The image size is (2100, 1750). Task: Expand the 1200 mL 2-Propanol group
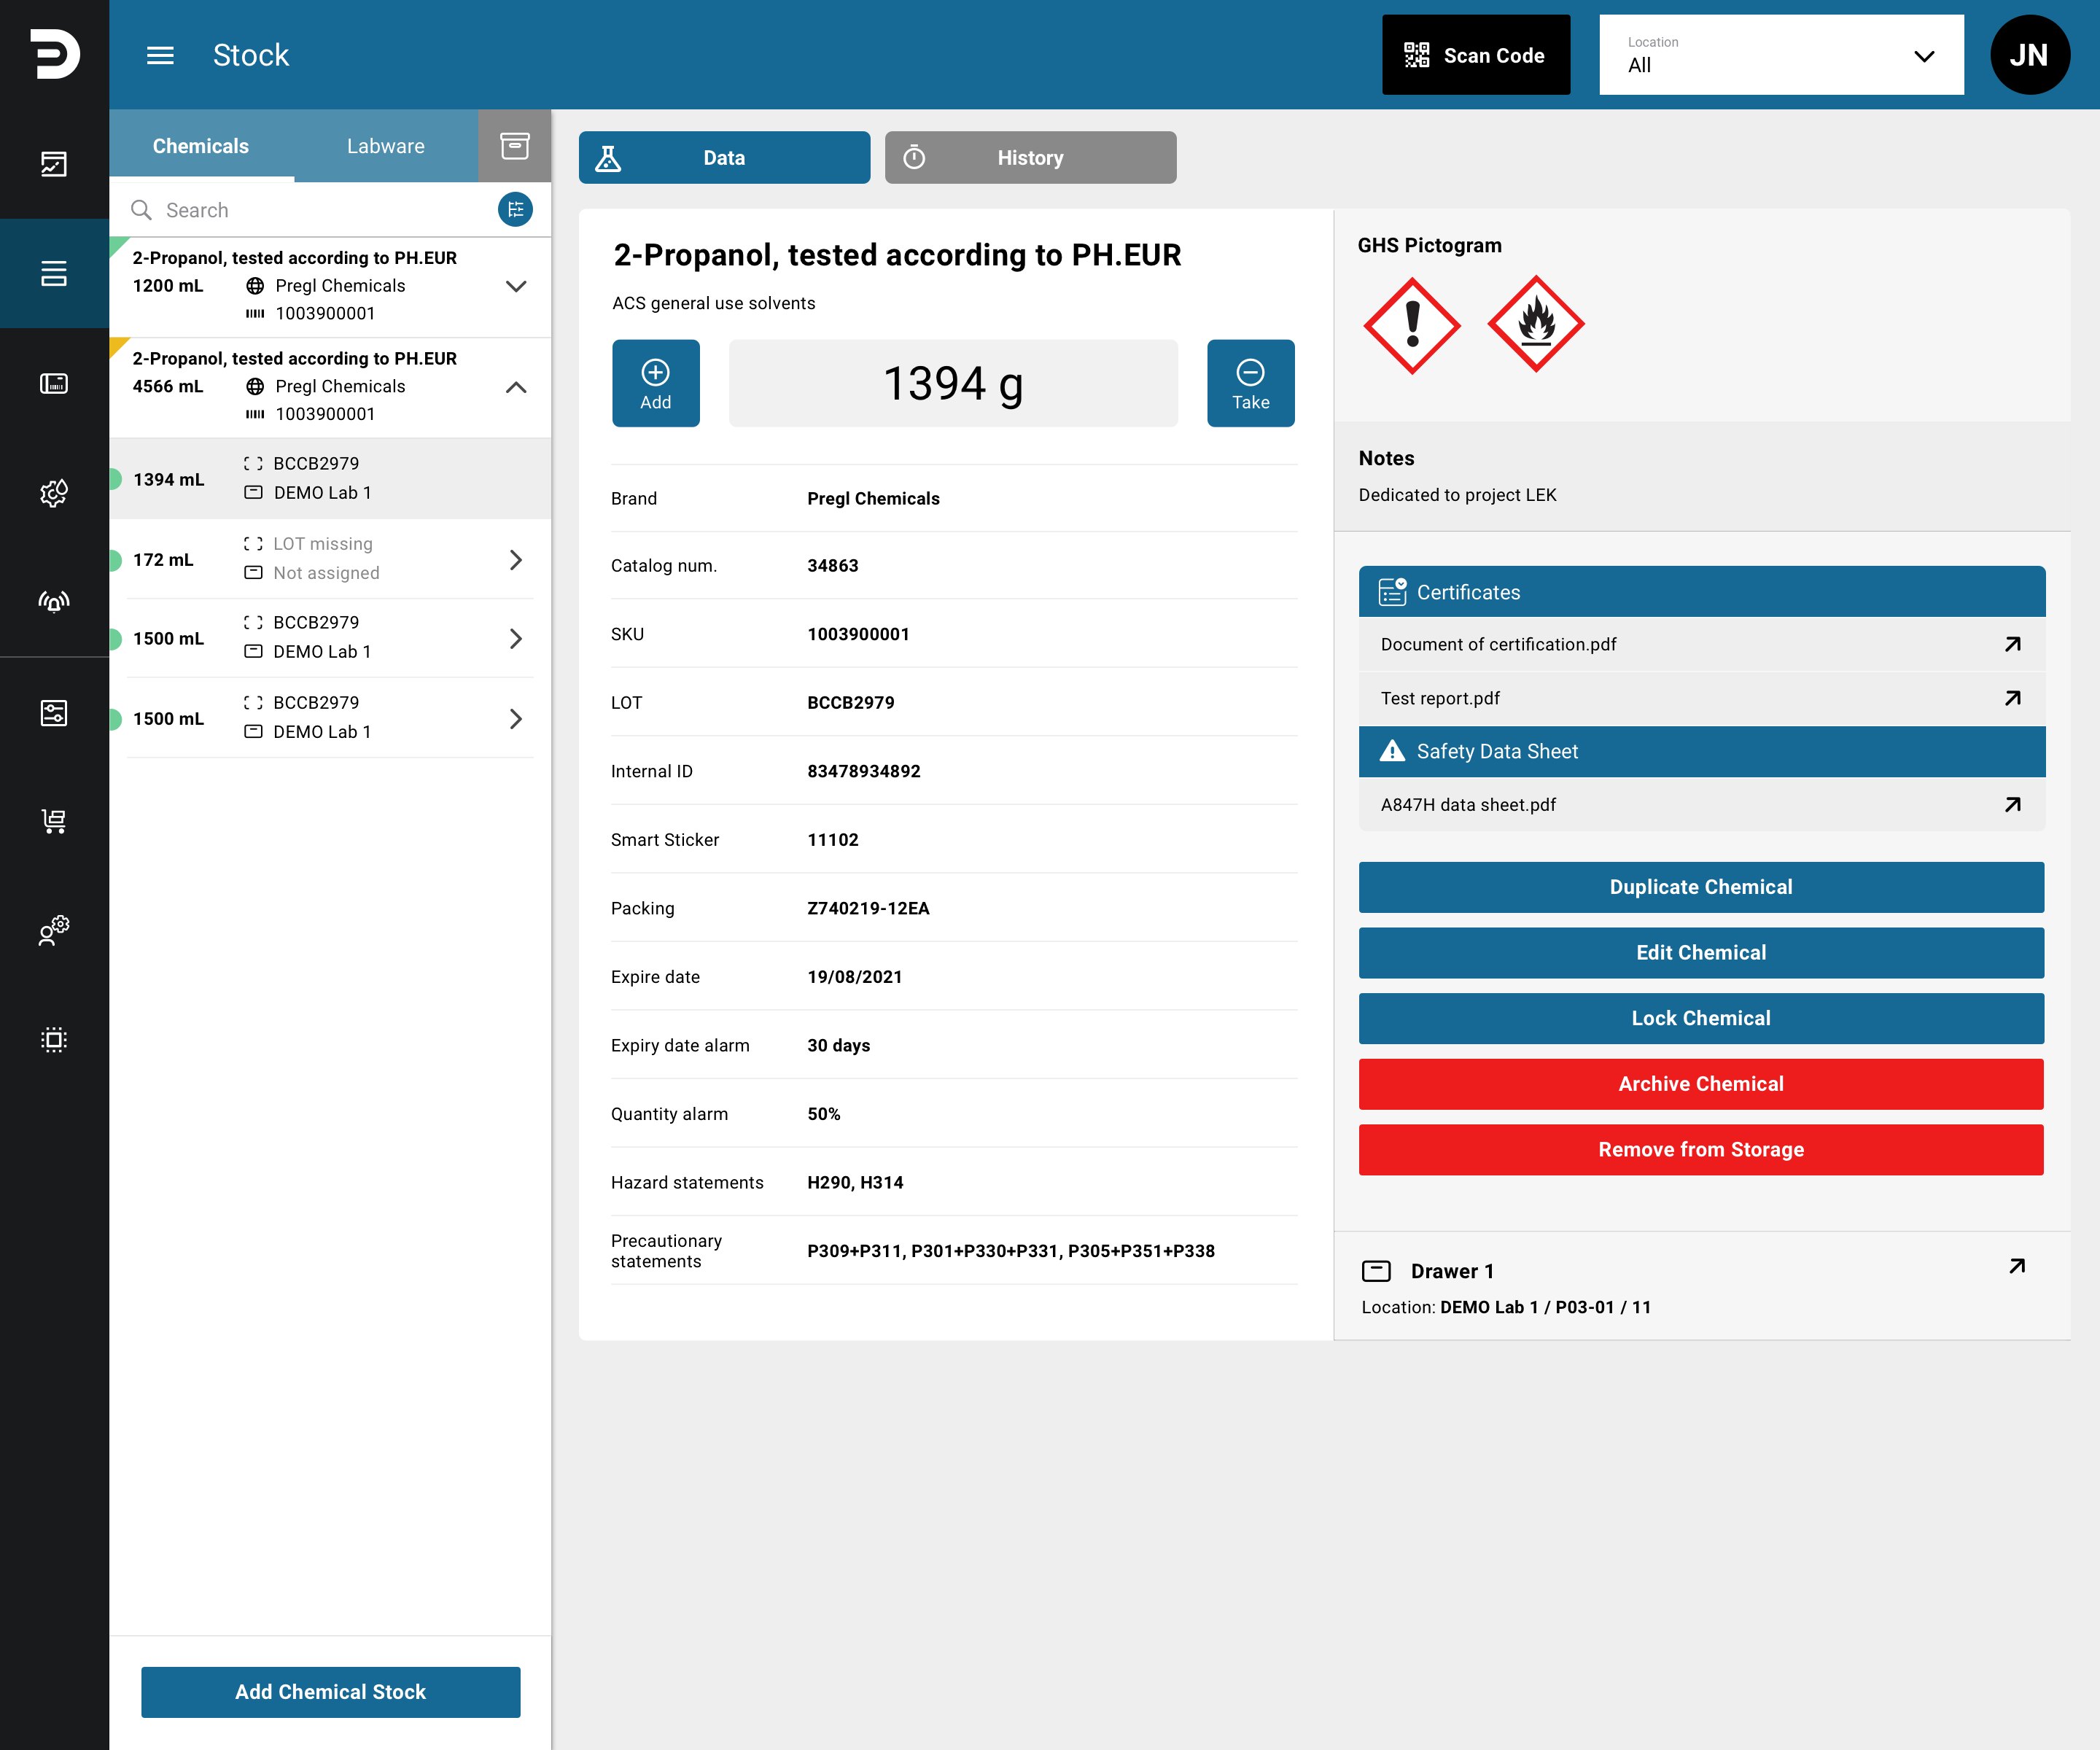pyautogui.click(x=516, y=286)
